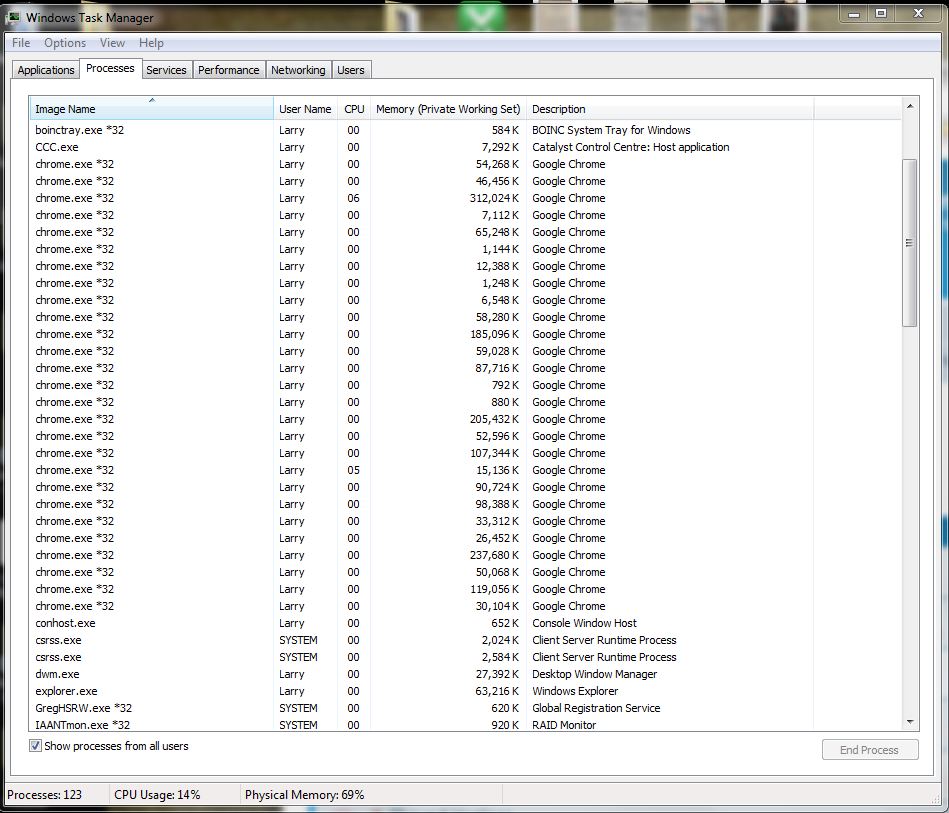
Task: Open the View menu
Action: 112,43
